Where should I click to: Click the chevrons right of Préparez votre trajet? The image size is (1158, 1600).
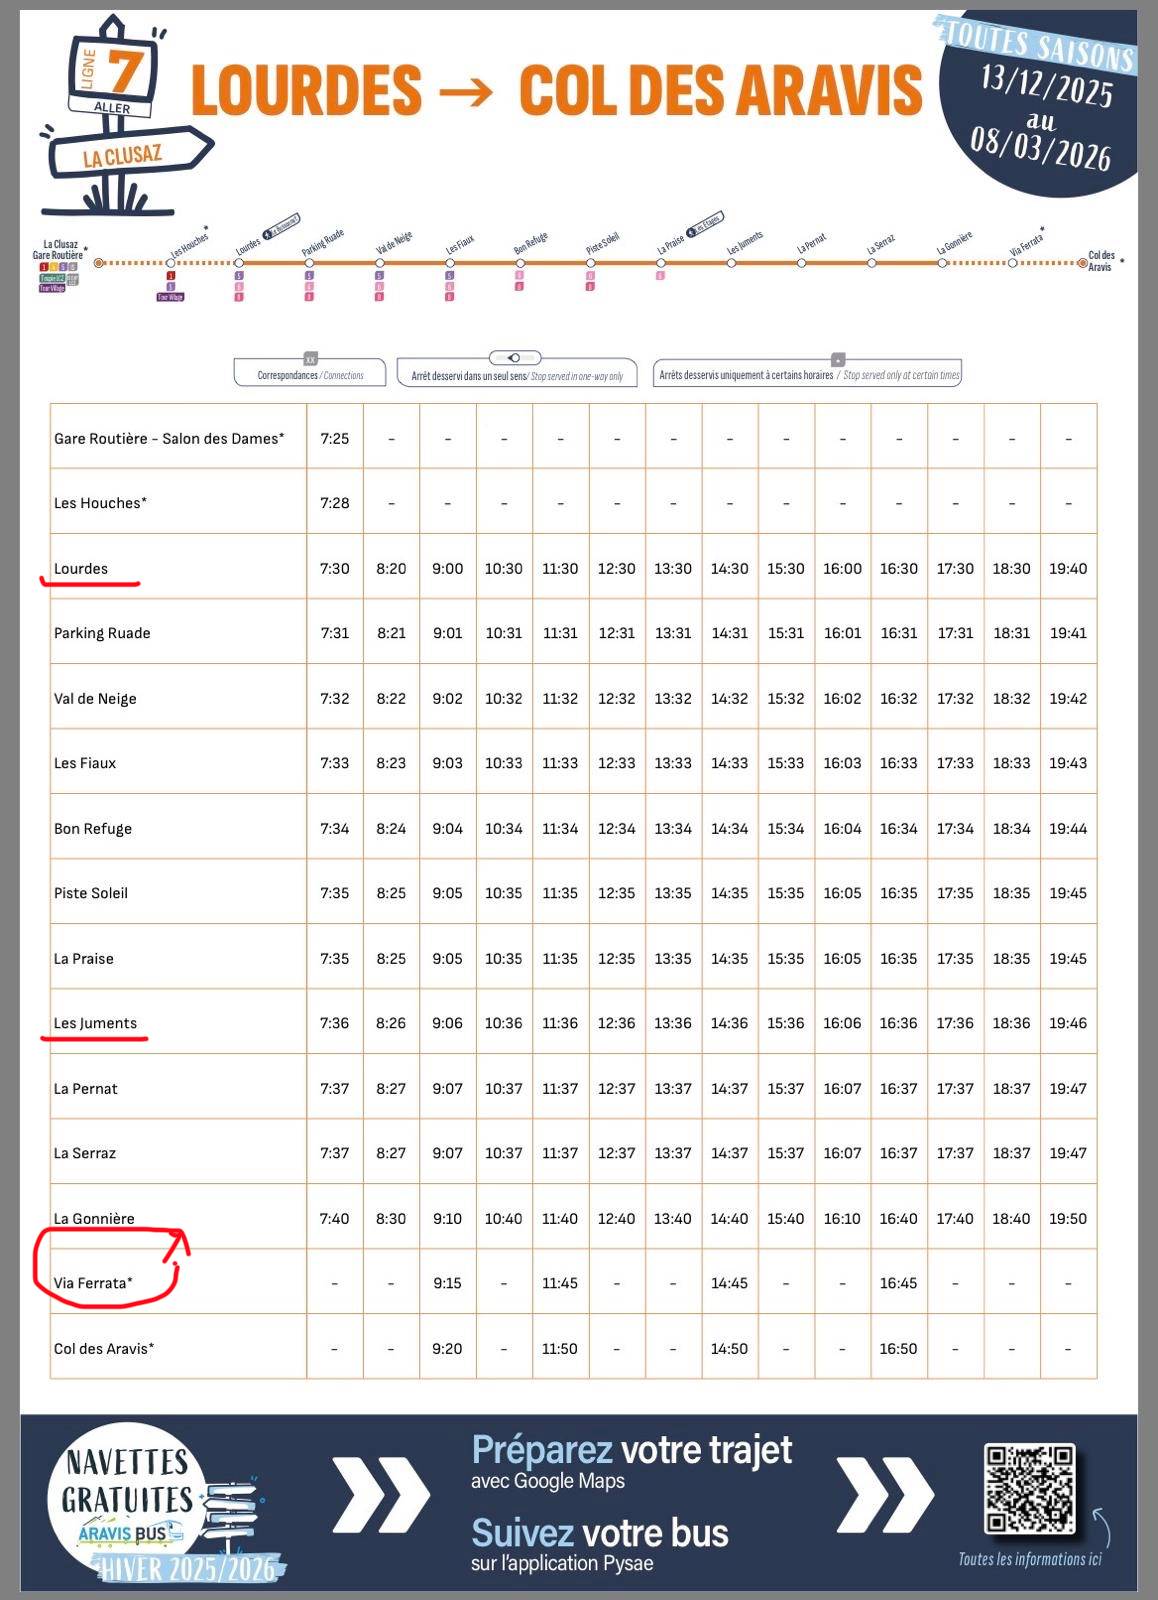tap(885, 1495)
